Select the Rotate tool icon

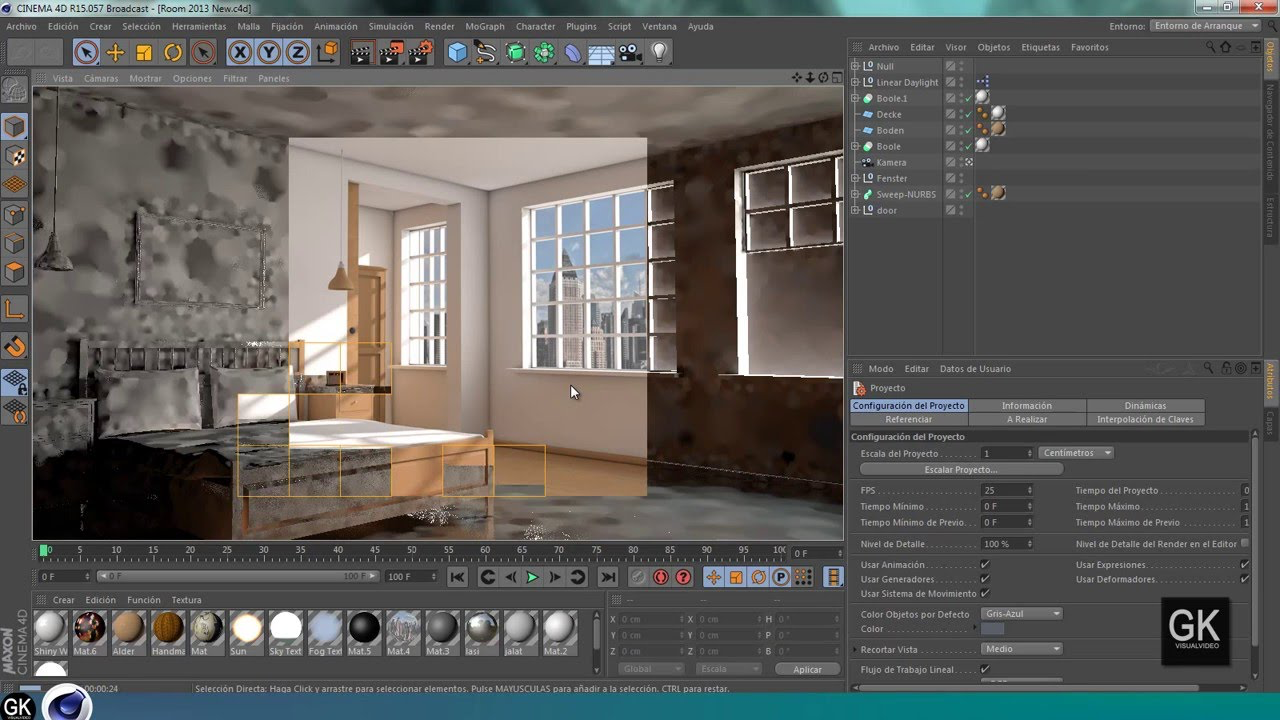tap(174, 53)
